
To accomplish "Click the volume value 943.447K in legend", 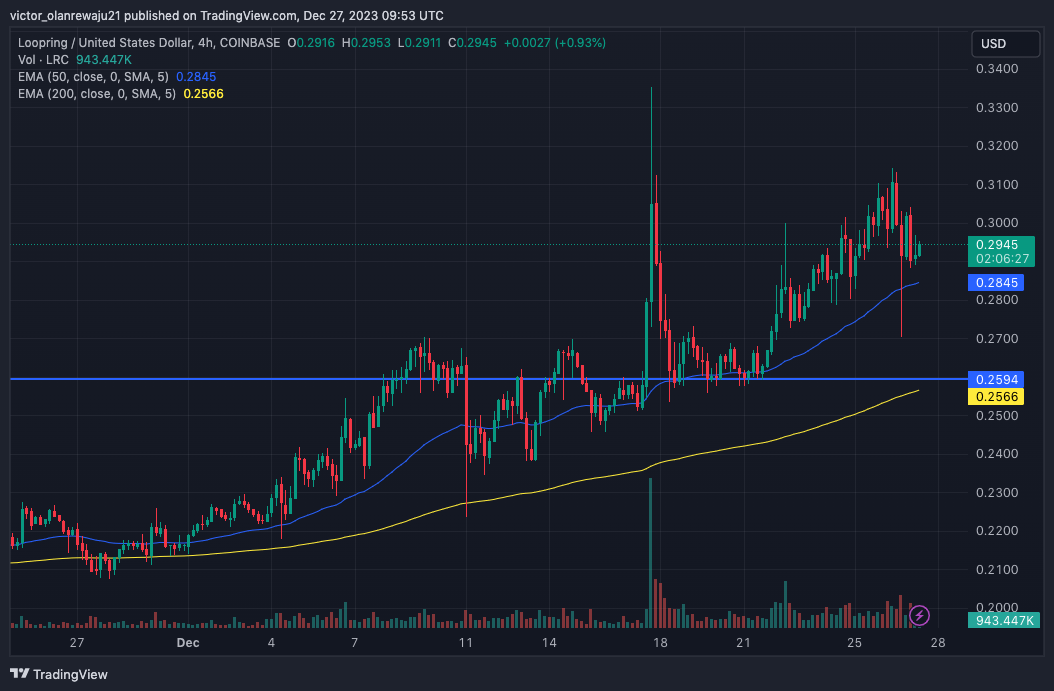I will click(104, 60).
